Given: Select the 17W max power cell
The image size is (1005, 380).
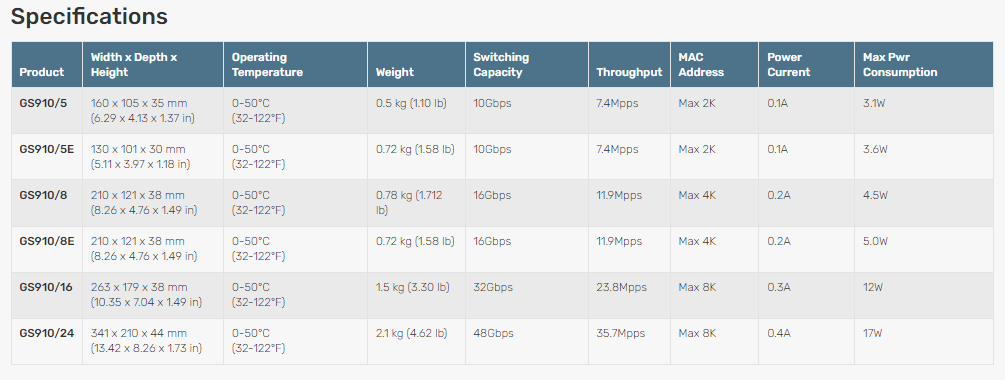Looking at the screenshot, I should click(873, 334).
